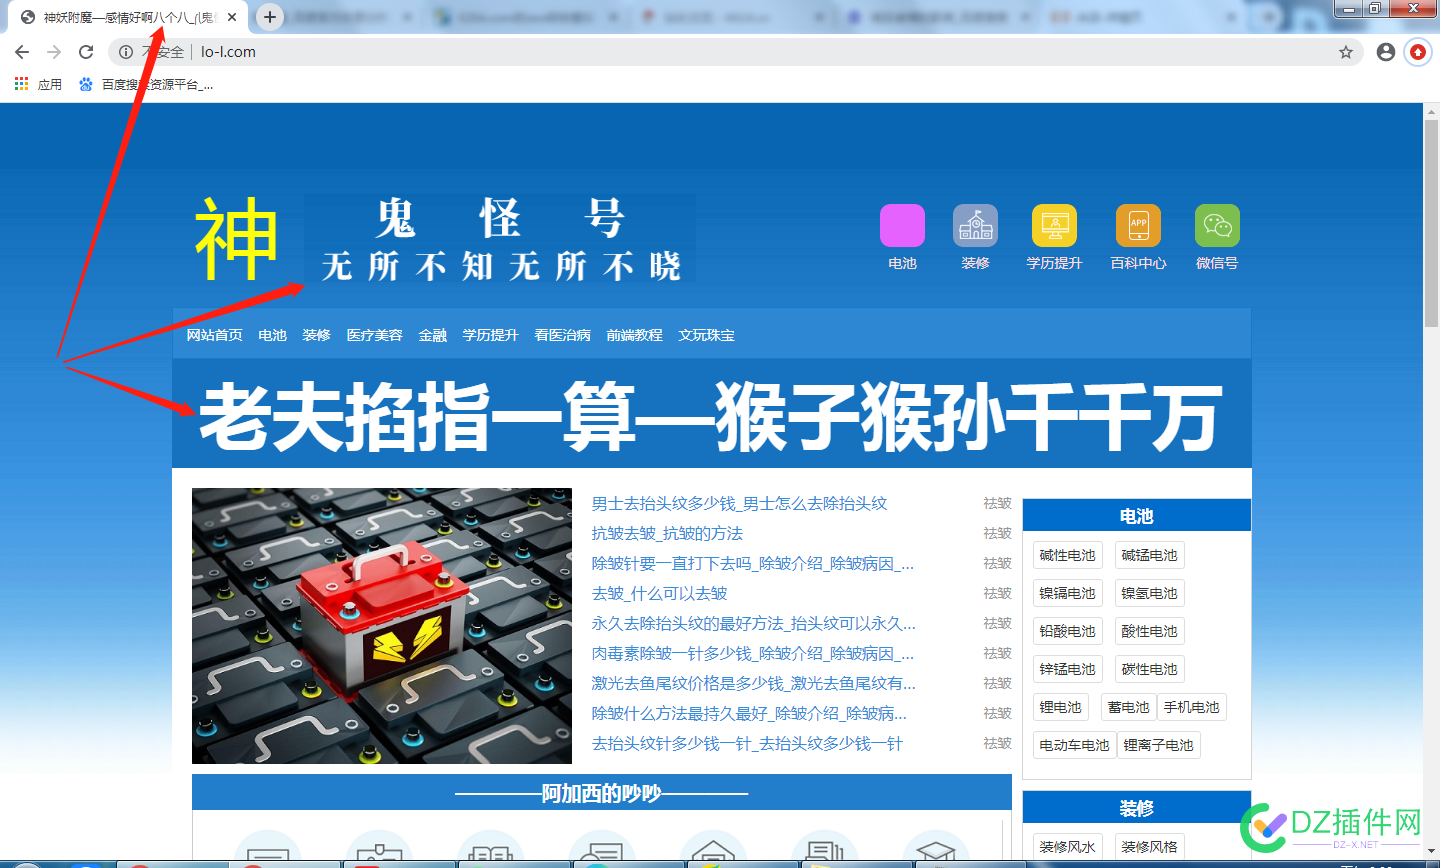Open 文玩珠宝 in the navigation bar
The height and width of the screenshot is (868, 1440).
coord(706,335)
